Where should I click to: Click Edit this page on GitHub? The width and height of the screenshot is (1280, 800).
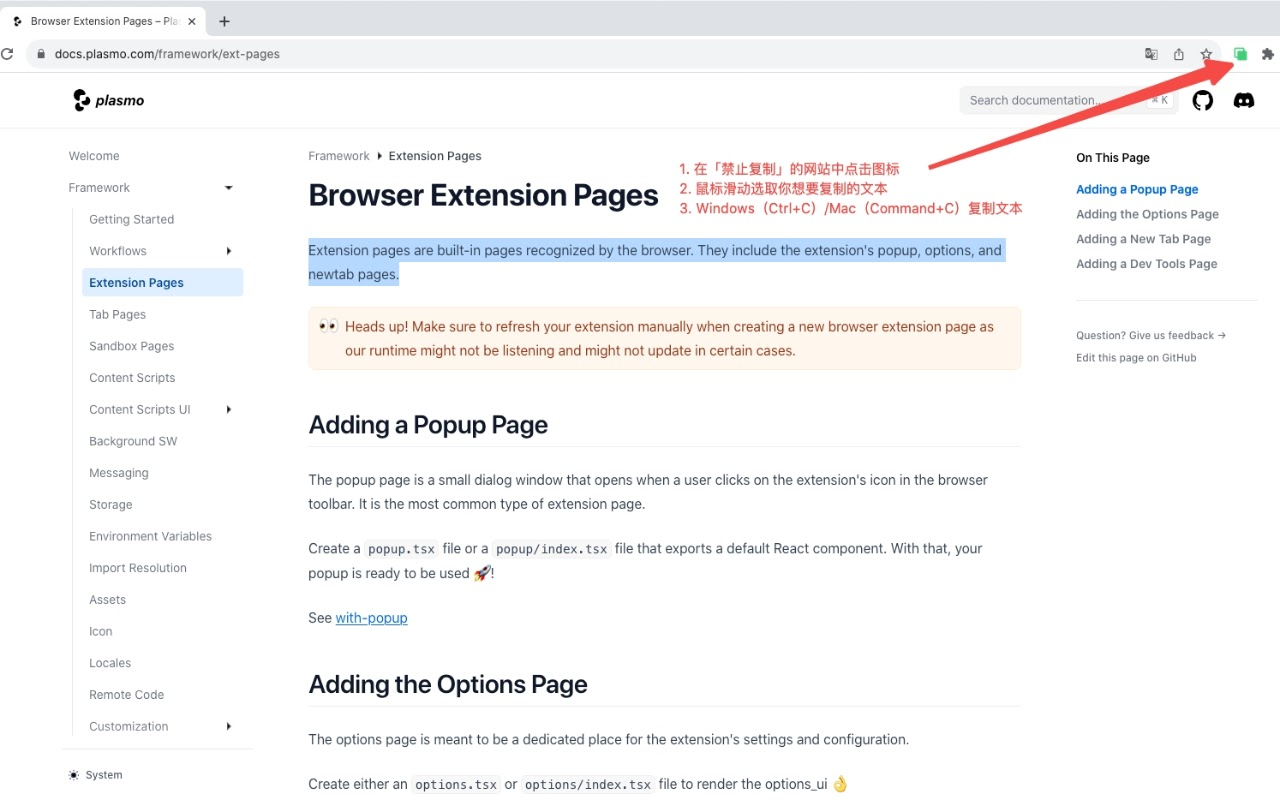coord(1136,358)
